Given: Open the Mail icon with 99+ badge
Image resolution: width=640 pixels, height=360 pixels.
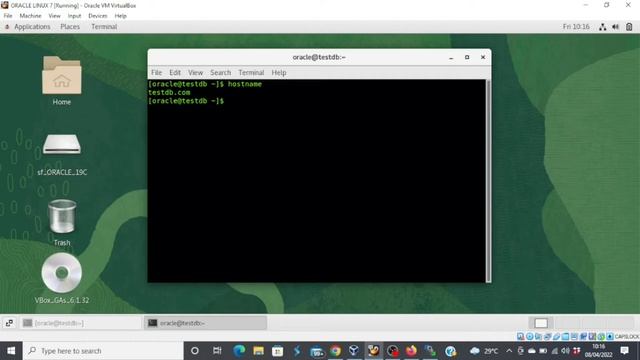Looking at the screenshot, I should pyautogui.click(x=316, y=351).
